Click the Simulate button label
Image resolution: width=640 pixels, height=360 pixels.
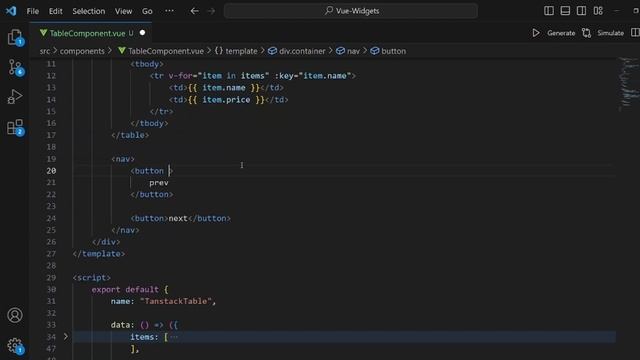[610, 33]
